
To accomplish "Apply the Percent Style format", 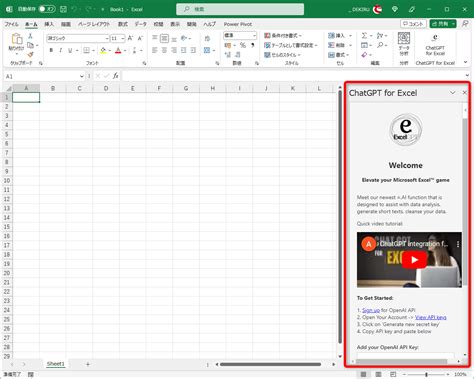I will click(243, 45).
